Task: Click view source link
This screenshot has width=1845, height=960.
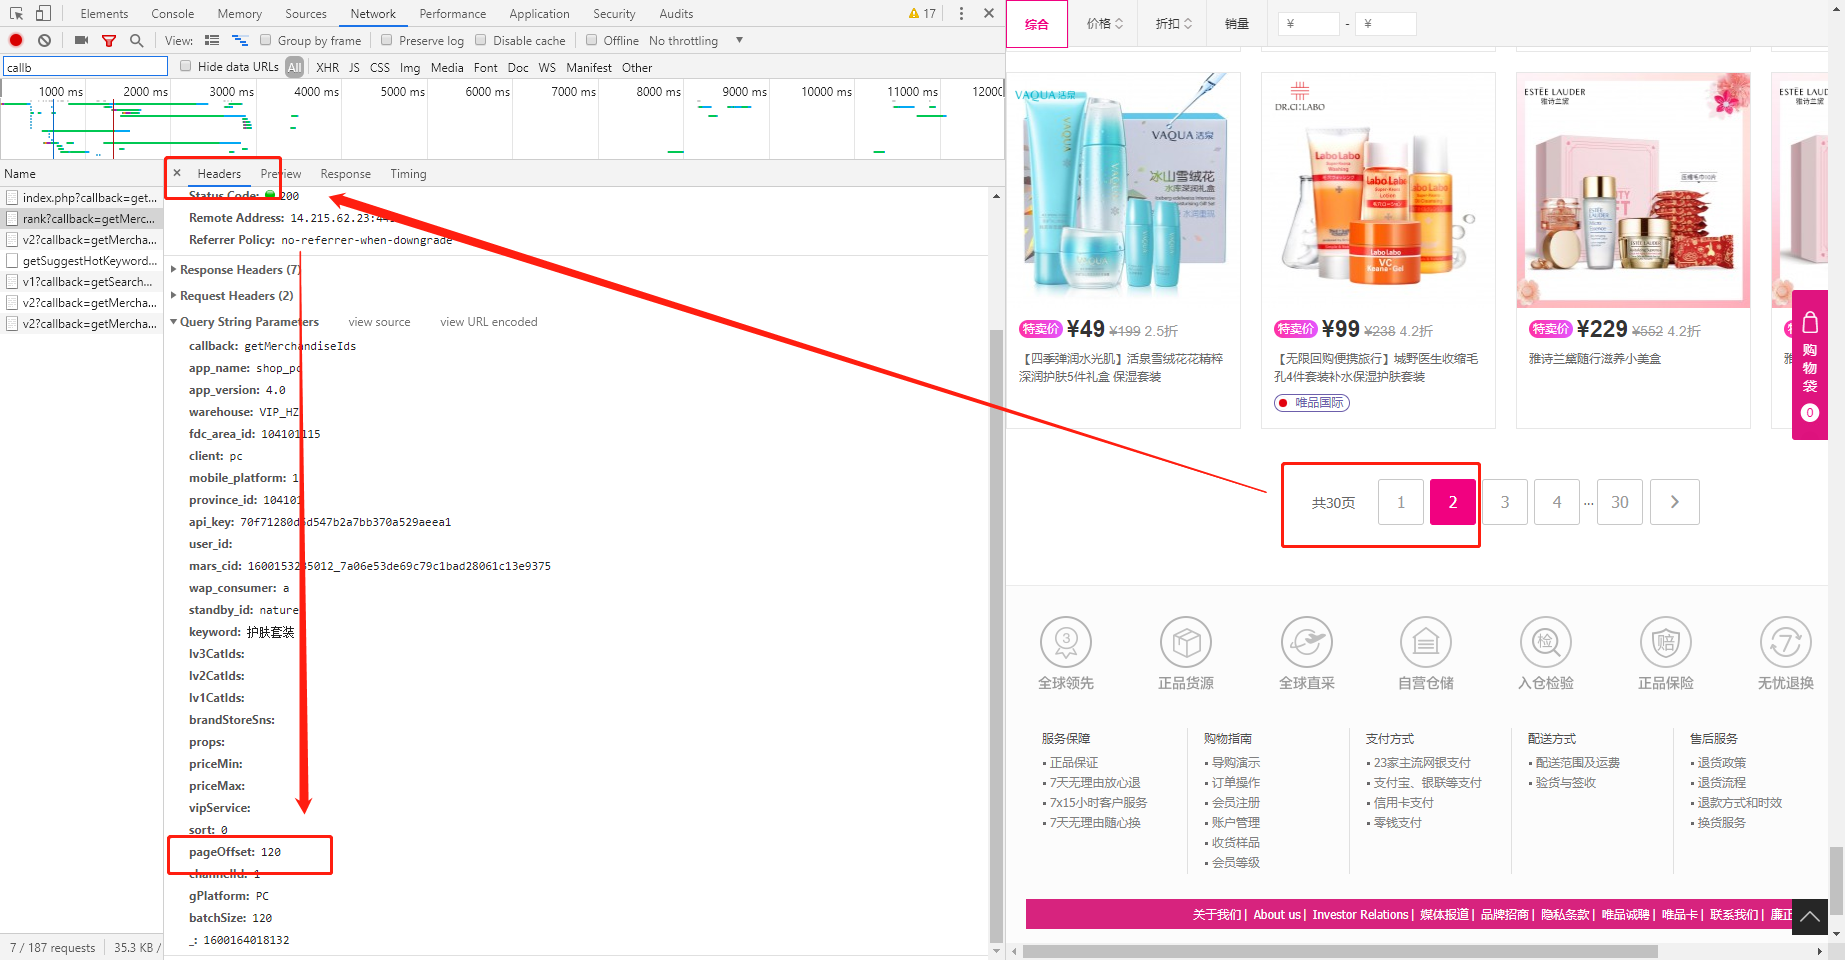Action: click(379, 321)
